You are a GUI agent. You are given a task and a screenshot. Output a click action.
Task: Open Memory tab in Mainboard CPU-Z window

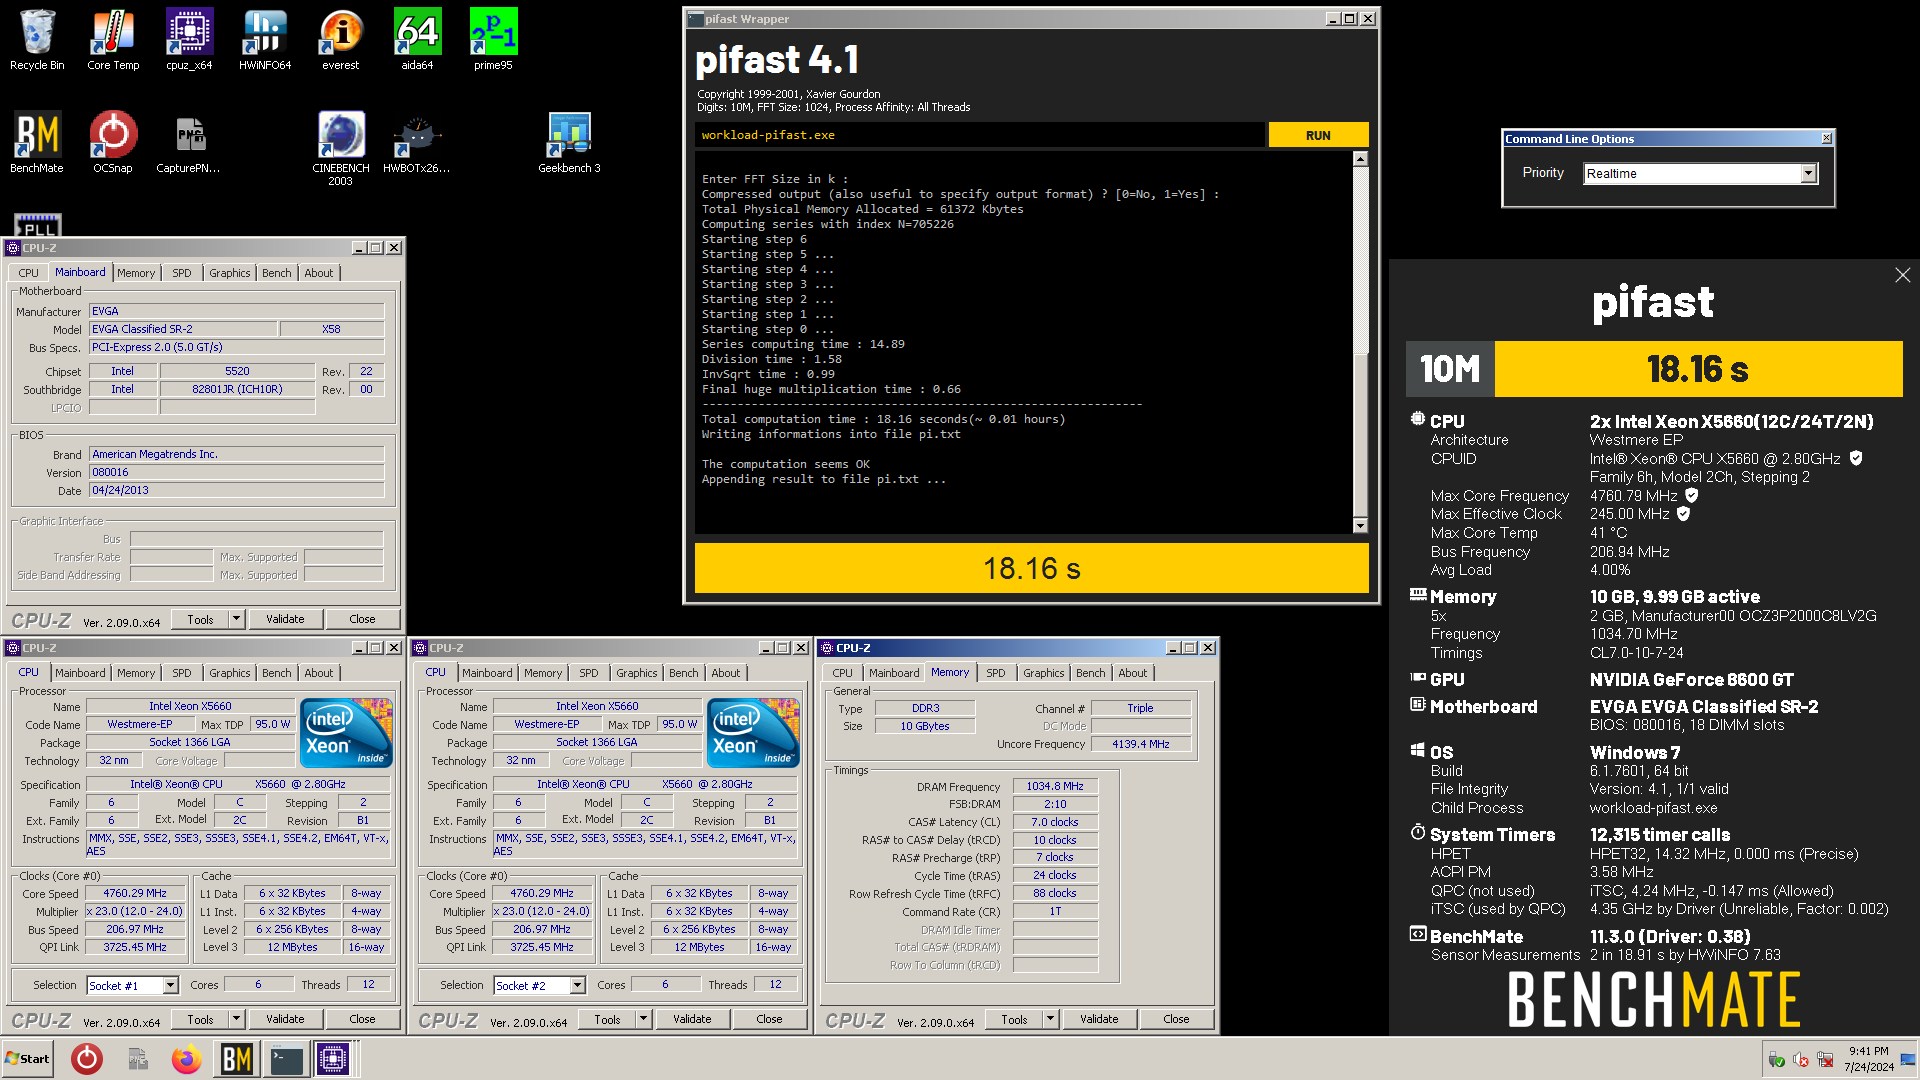point(136,273)
